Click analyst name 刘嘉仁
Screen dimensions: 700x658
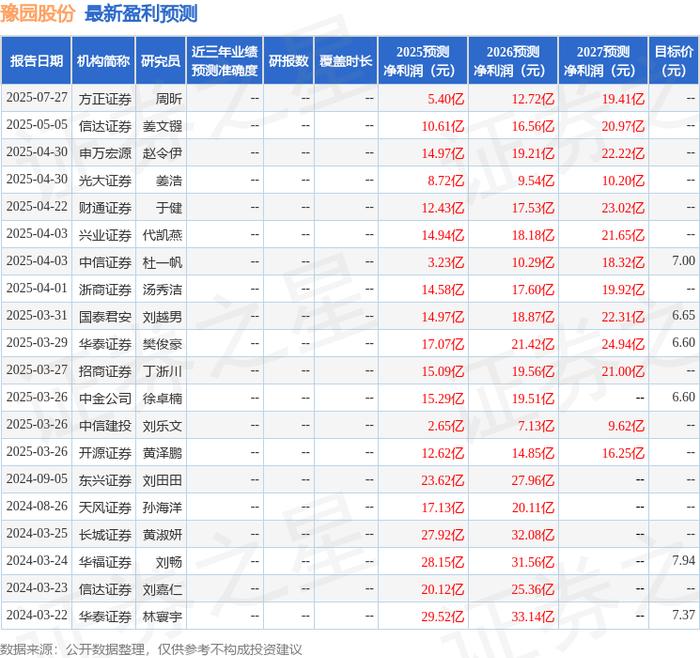162,589
